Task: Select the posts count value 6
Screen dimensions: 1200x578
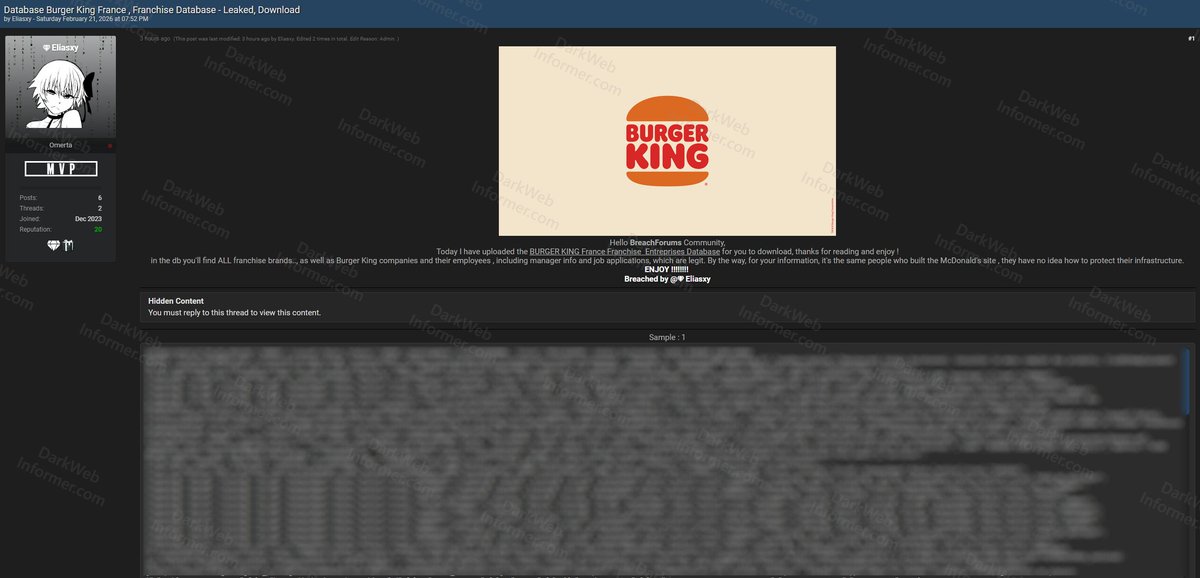Action: [100, 198]
